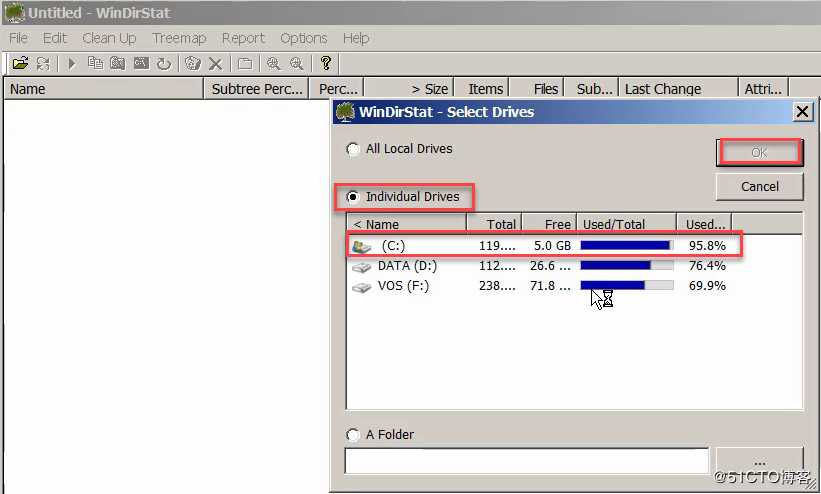Sort drives by Free column header
This screenshot has width=821, height=494.
pos(549,224)
